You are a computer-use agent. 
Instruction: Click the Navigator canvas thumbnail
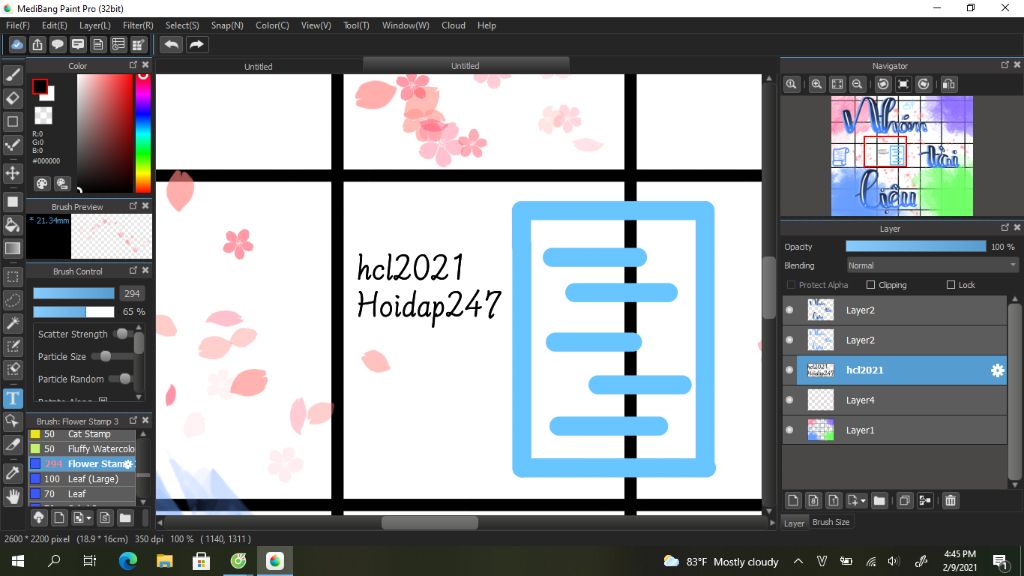click(902, 156)
